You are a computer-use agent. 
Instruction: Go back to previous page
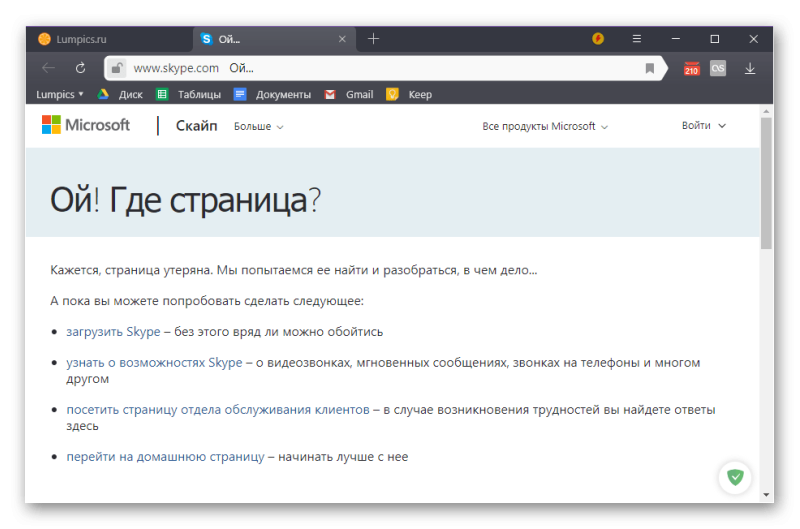pos(48,68)
